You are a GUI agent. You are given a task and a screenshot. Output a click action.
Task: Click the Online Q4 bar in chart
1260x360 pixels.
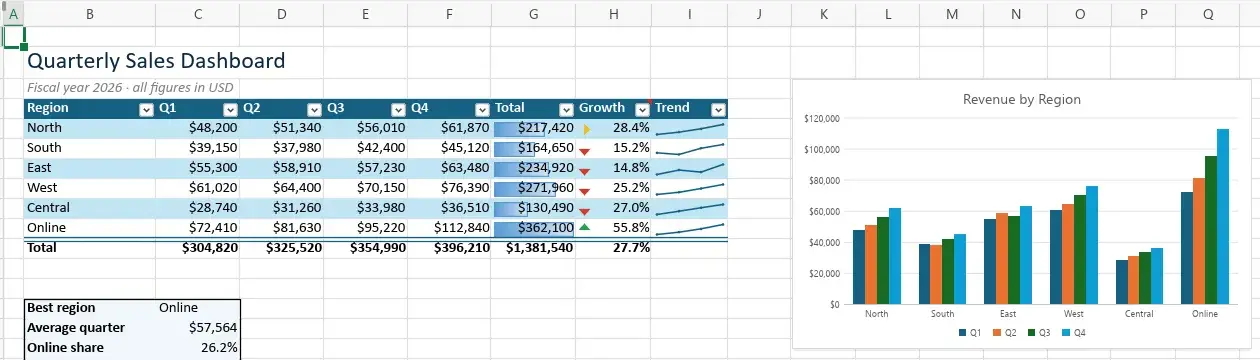pyautogui.click(x=1223, y=216)
